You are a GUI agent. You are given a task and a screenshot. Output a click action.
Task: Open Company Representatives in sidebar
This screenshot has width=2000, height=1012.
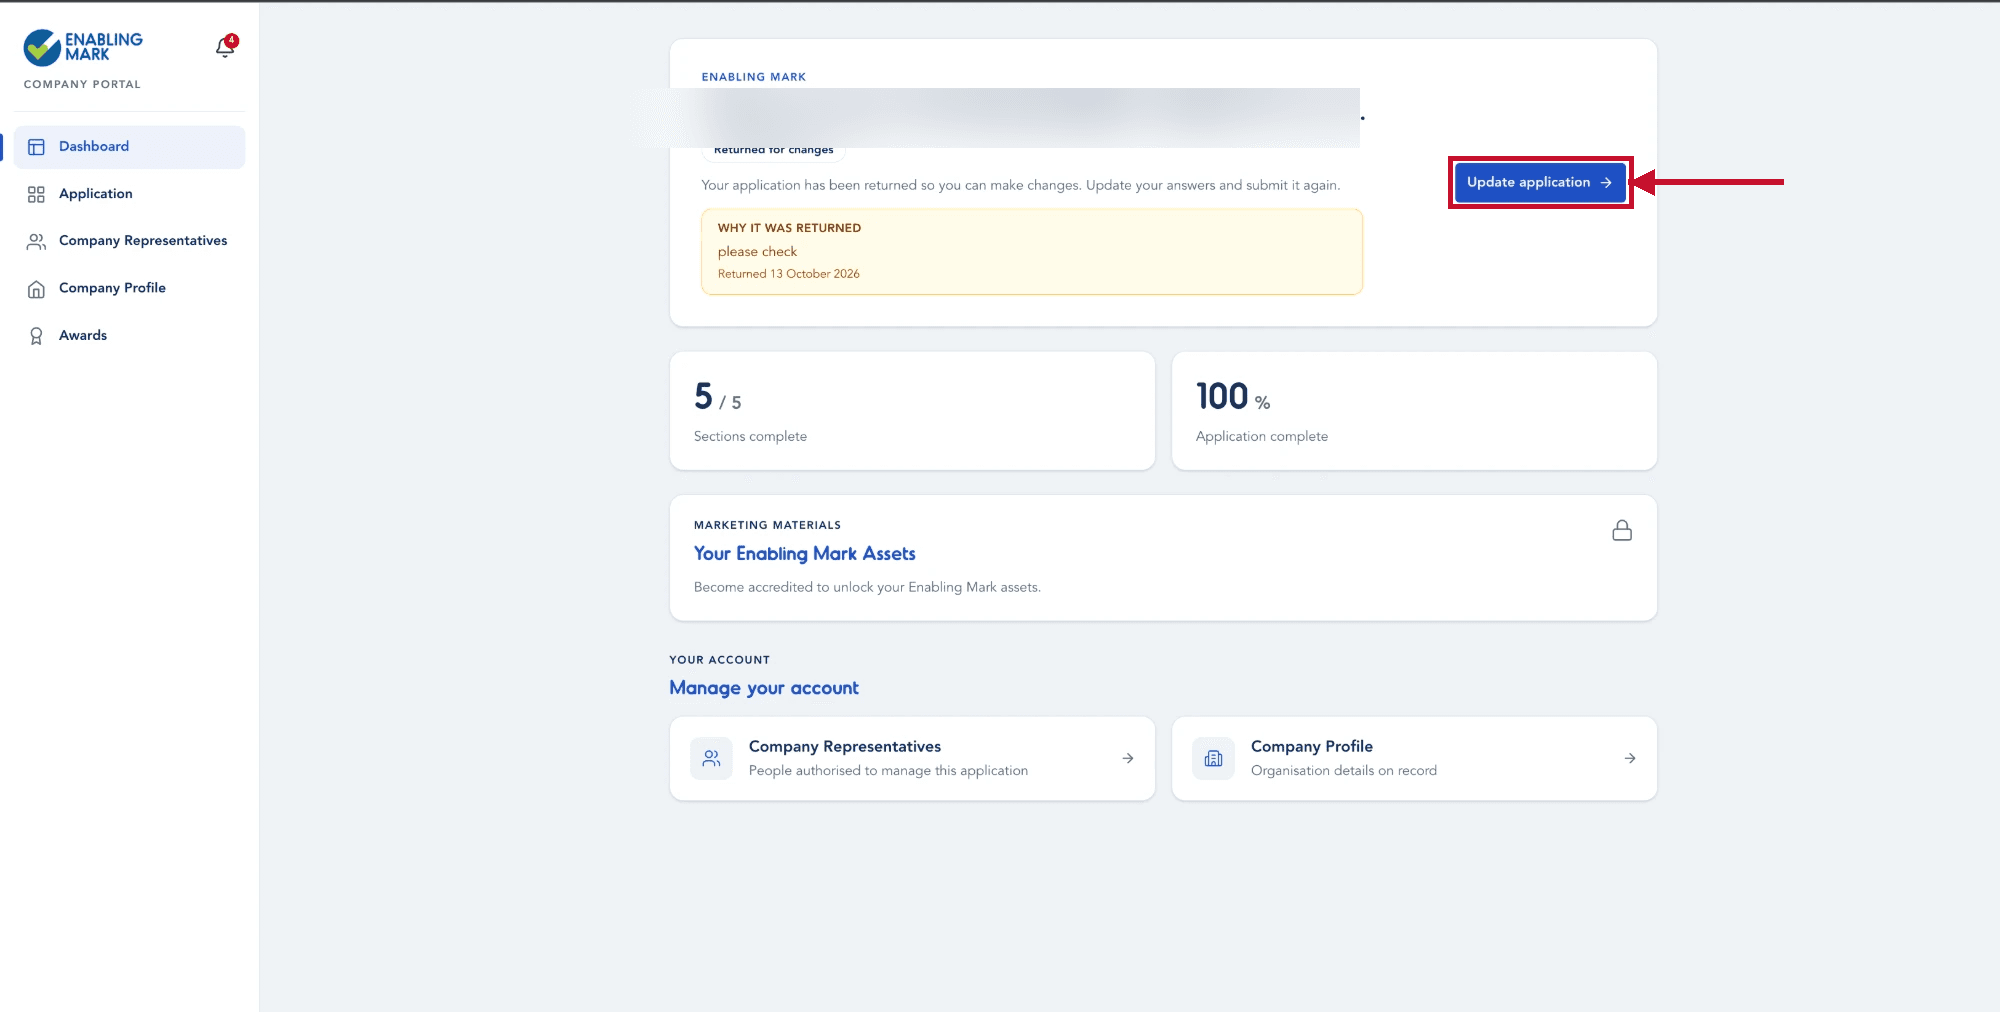(x=129, y=241)
